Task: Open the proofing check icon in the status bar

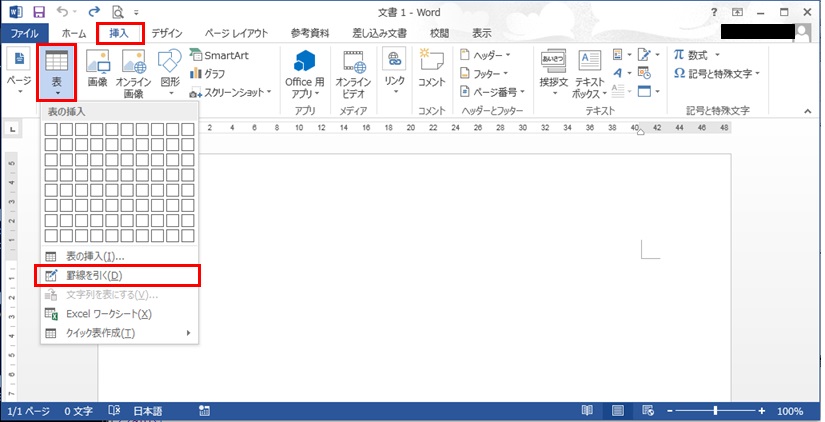Action: pyautogui.click(x=114, y=411)
